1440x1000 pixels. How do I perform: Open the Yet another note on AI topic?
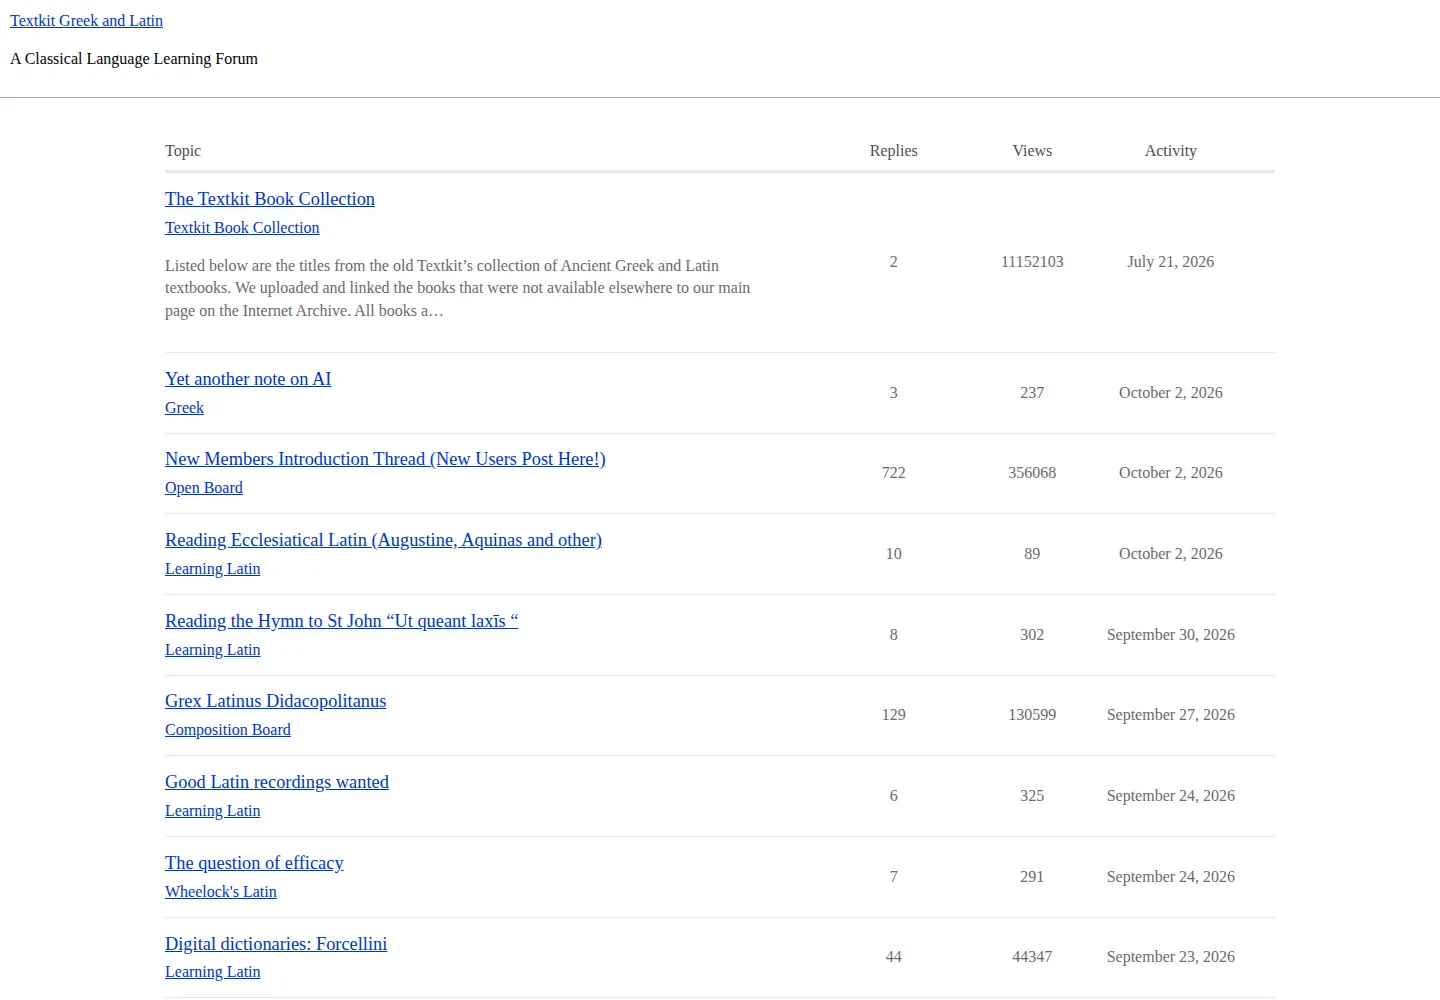click(x=248, y=379)
